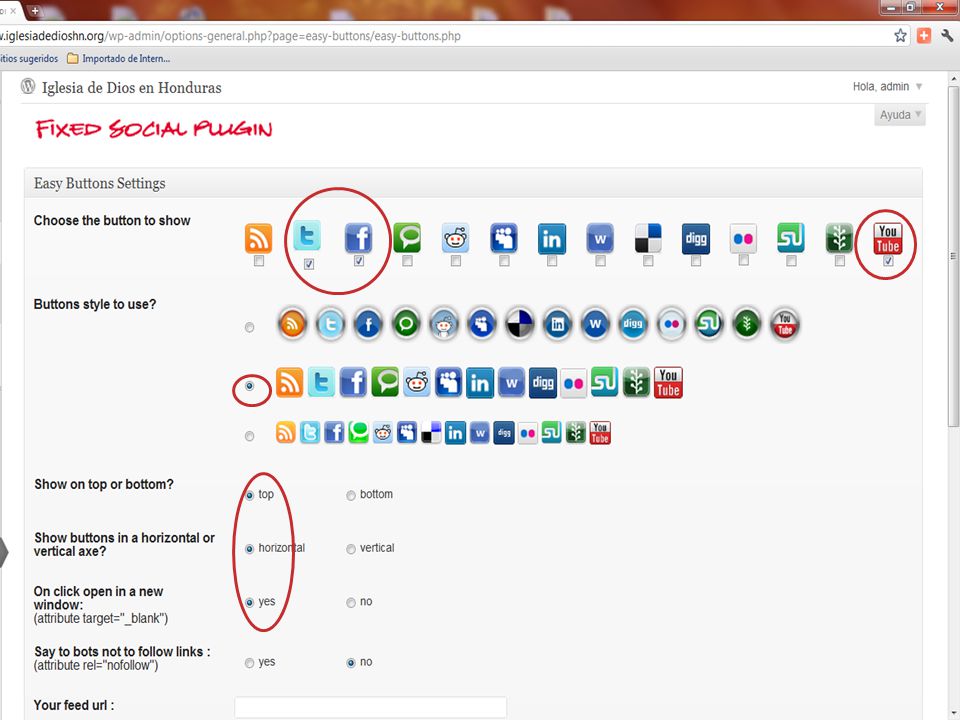Click the round Facebook icon in first style row
Screen dimensions: 960x720
(x=368, y=324)
